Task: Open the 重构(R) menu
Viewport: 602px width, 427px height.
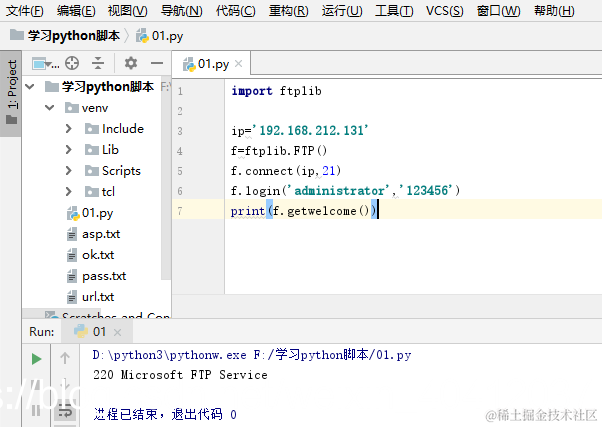Action: coord(288,10)
